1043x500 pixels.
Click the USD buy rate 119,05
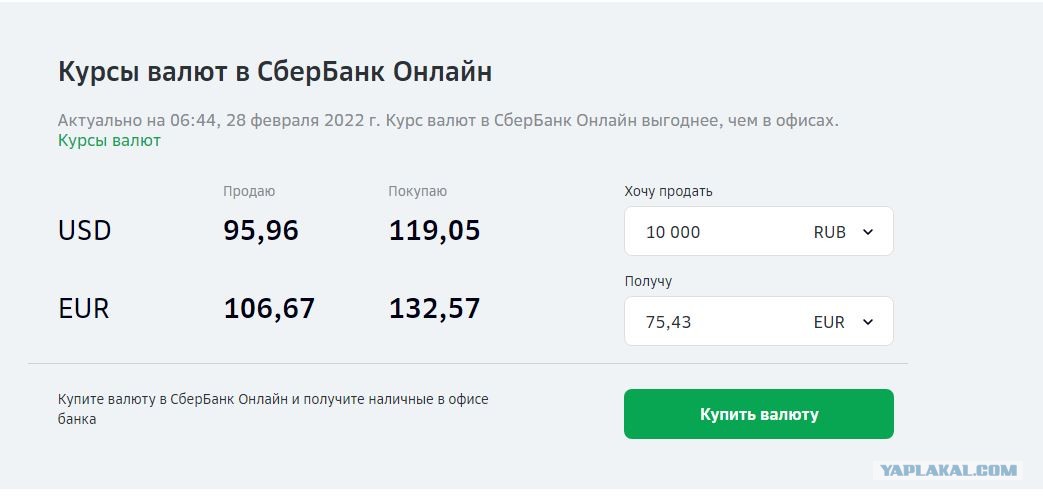coord(434,231)
